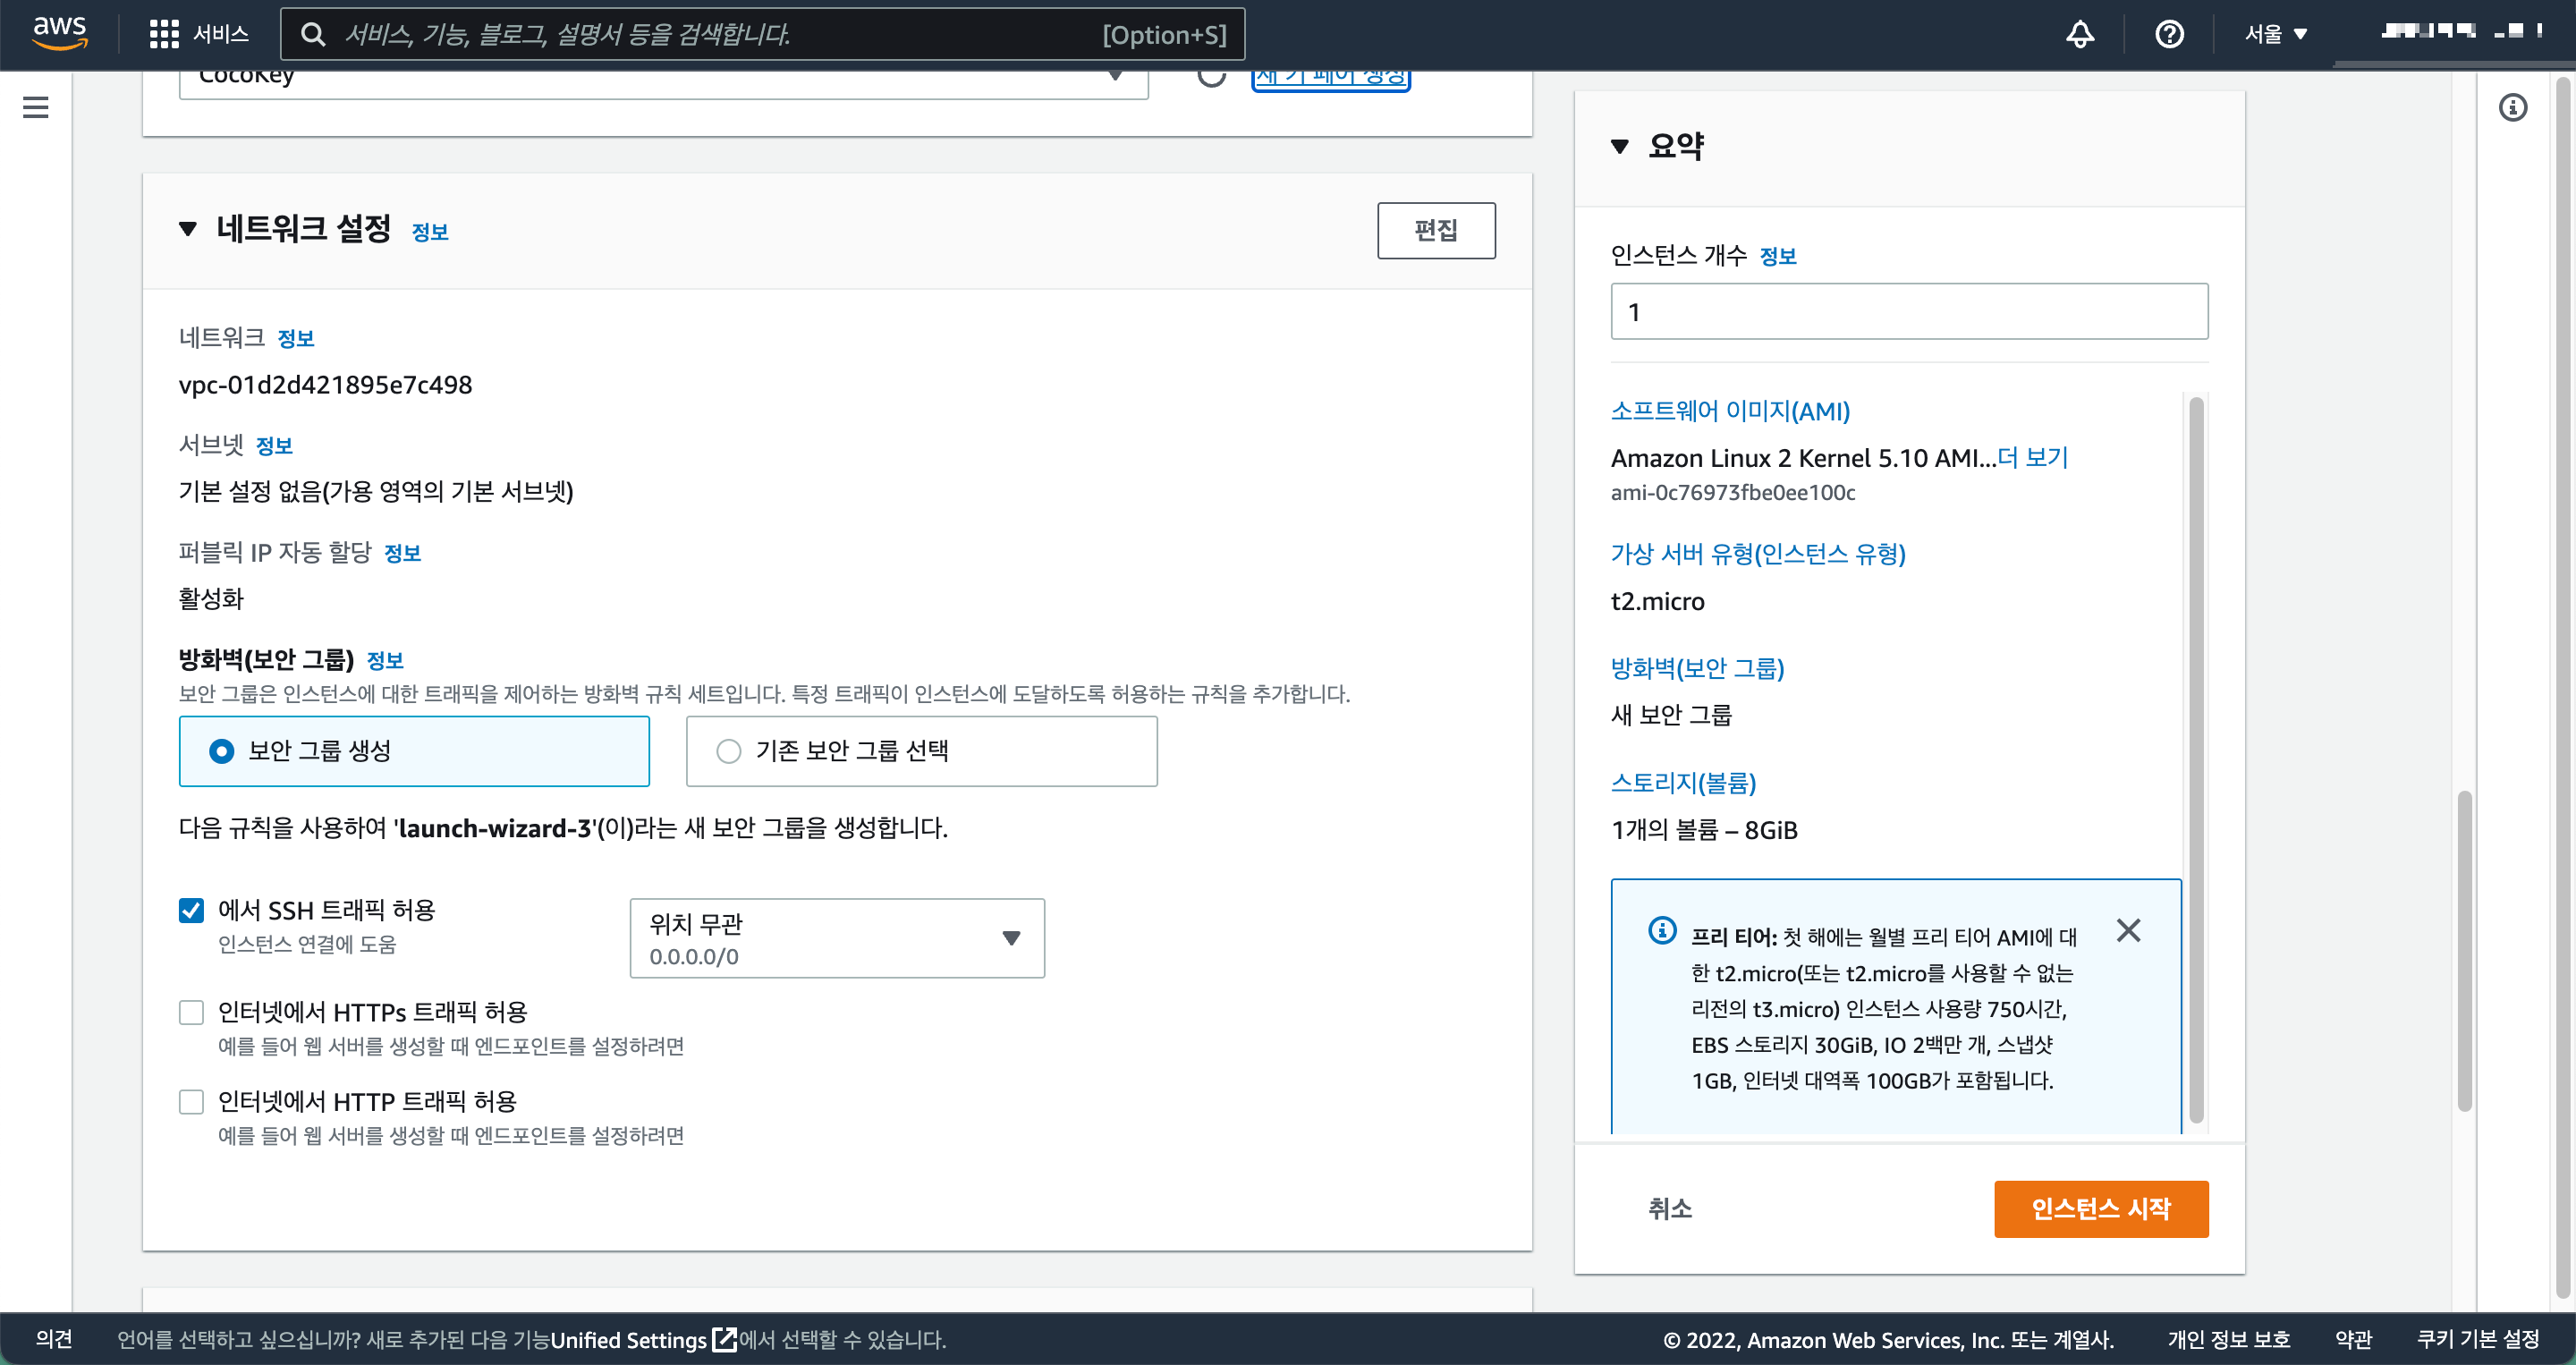Open the Seoul region selector
The image size is (2576, 1365).
2275,34
